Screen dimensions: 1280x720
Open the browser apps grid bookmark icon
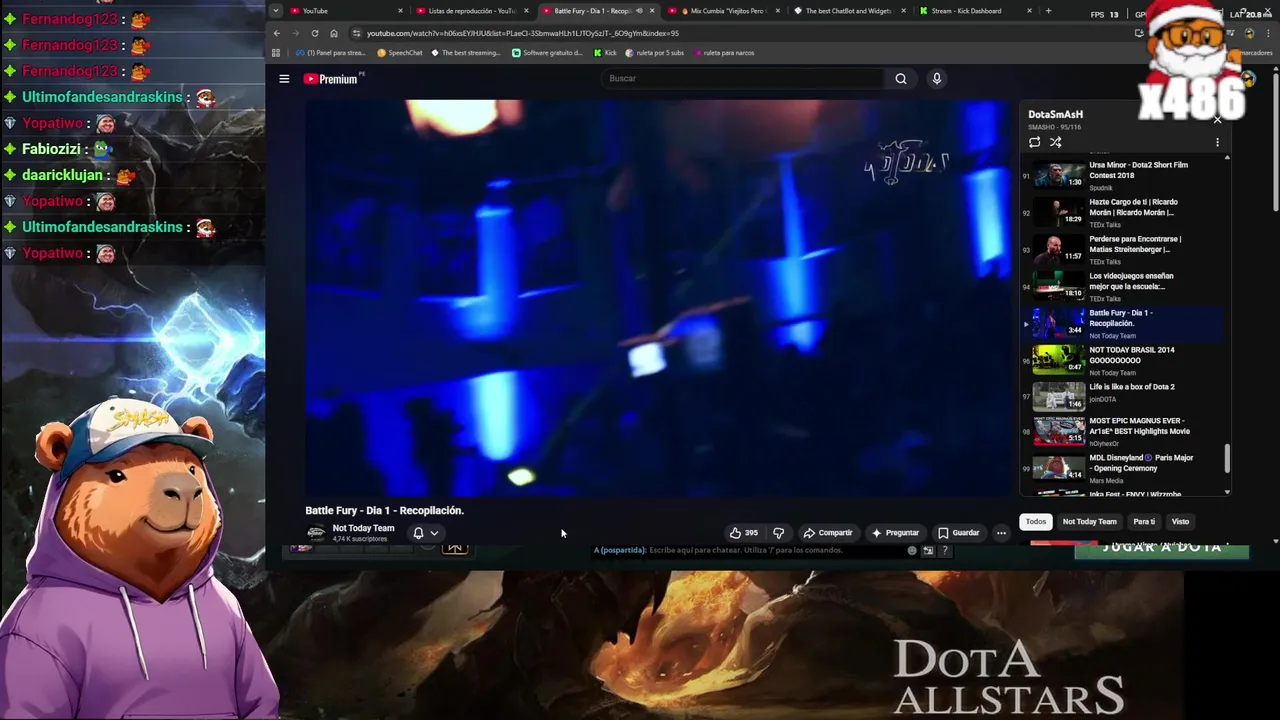pyautogui.click(x=276, y=53)
